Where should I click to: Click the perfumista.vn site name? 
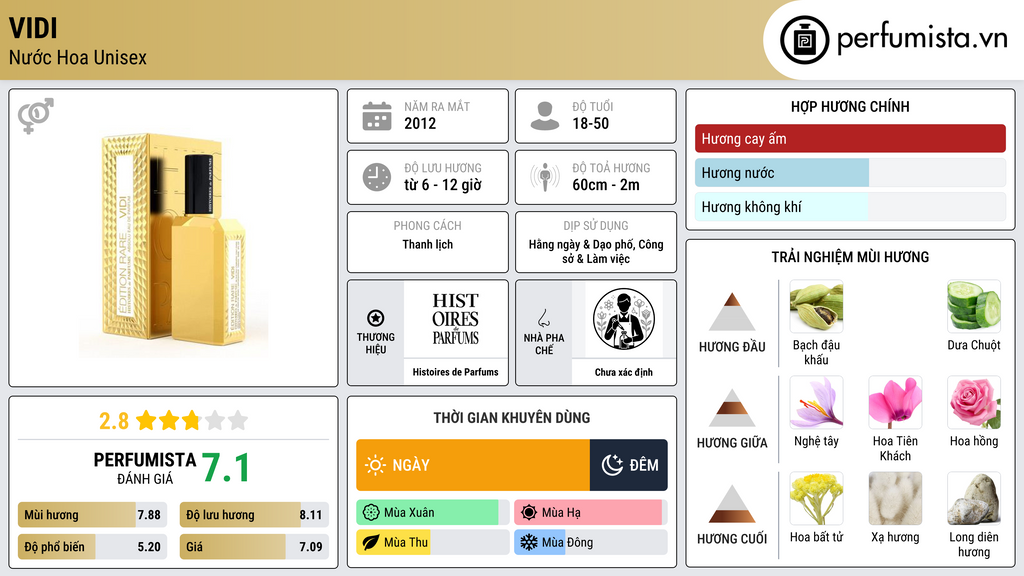pos(922,38)
